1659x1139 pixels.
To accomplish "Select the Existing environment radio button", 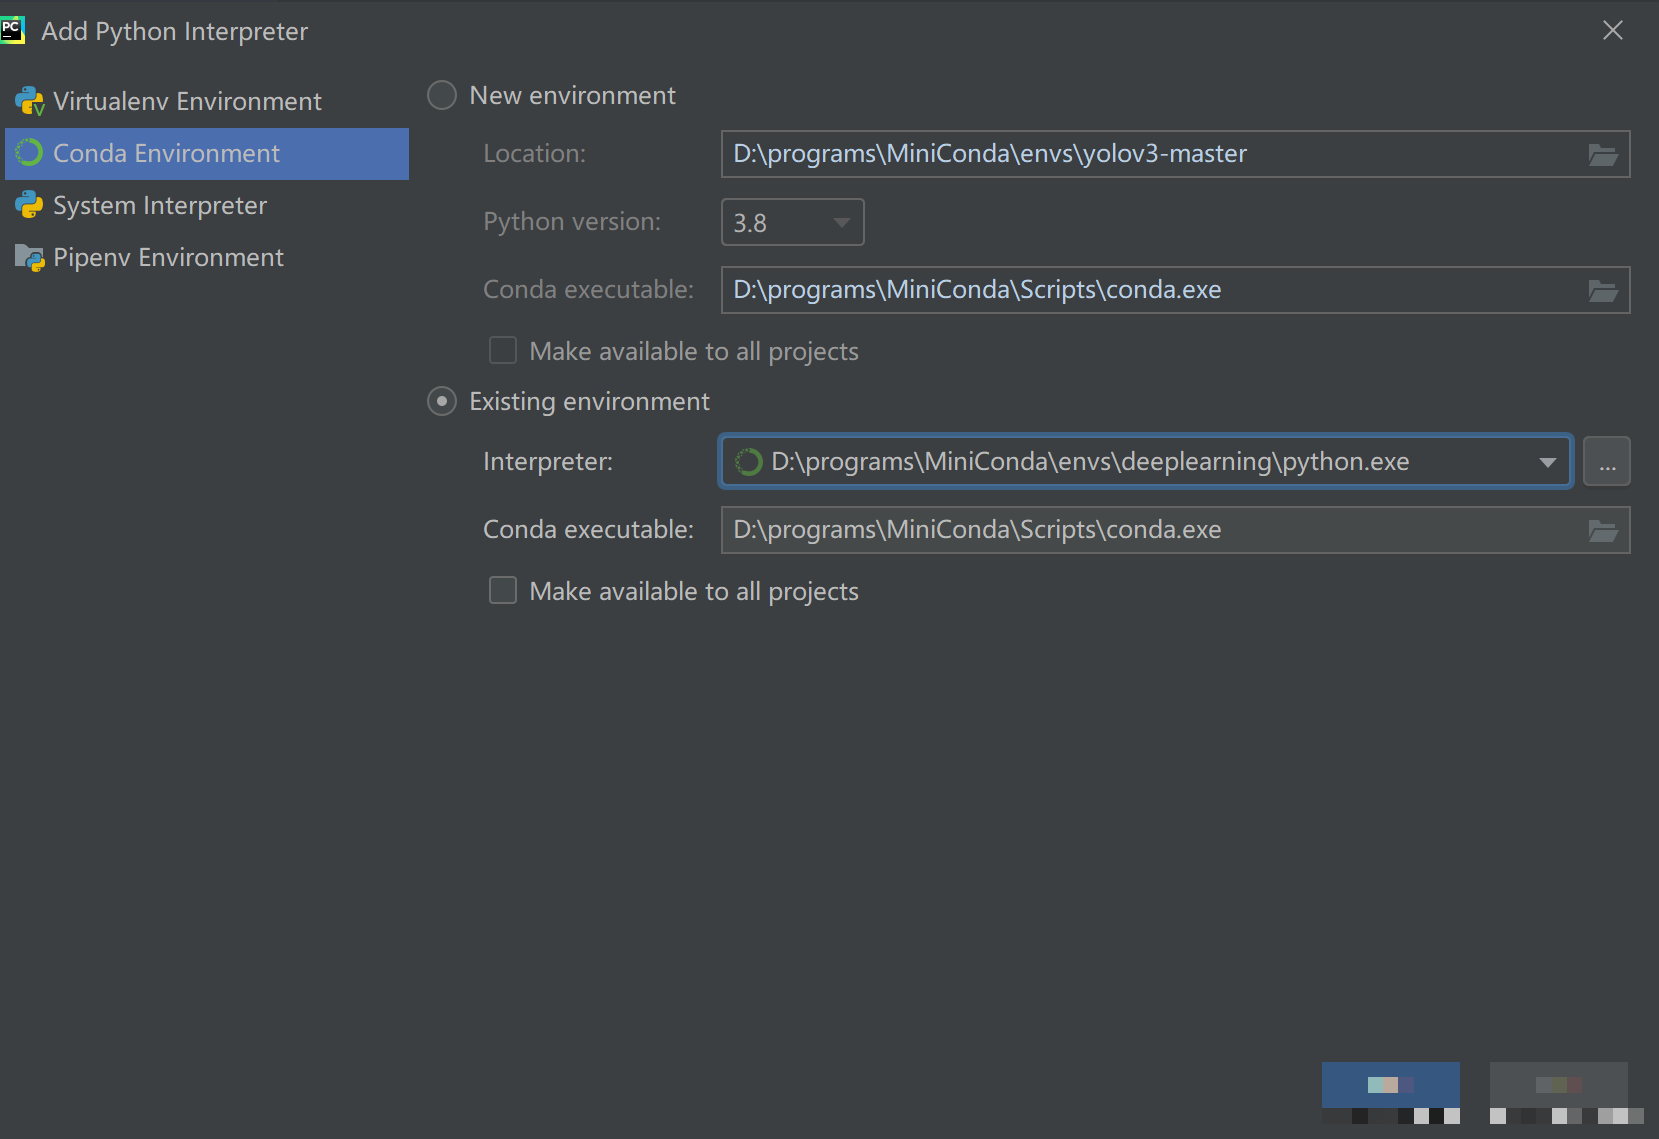I will (442, 402).
